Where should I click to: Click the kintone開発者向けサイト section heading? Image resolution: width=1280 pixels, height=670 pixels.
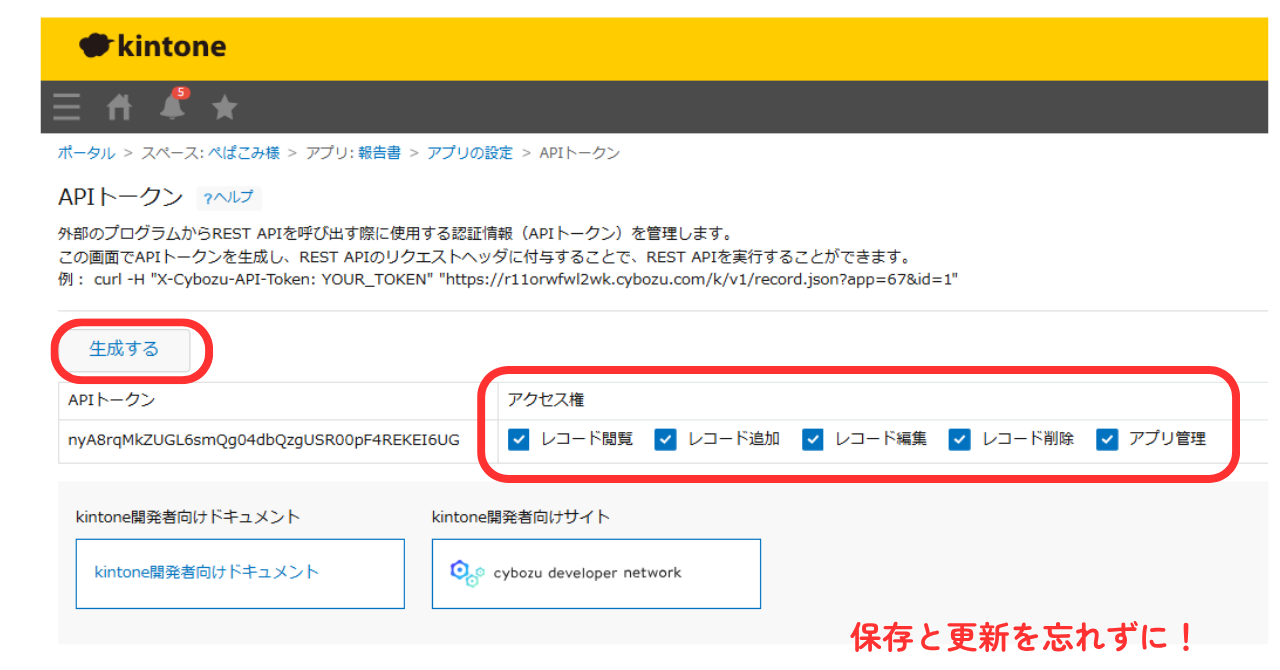click(x=521, y=517)
